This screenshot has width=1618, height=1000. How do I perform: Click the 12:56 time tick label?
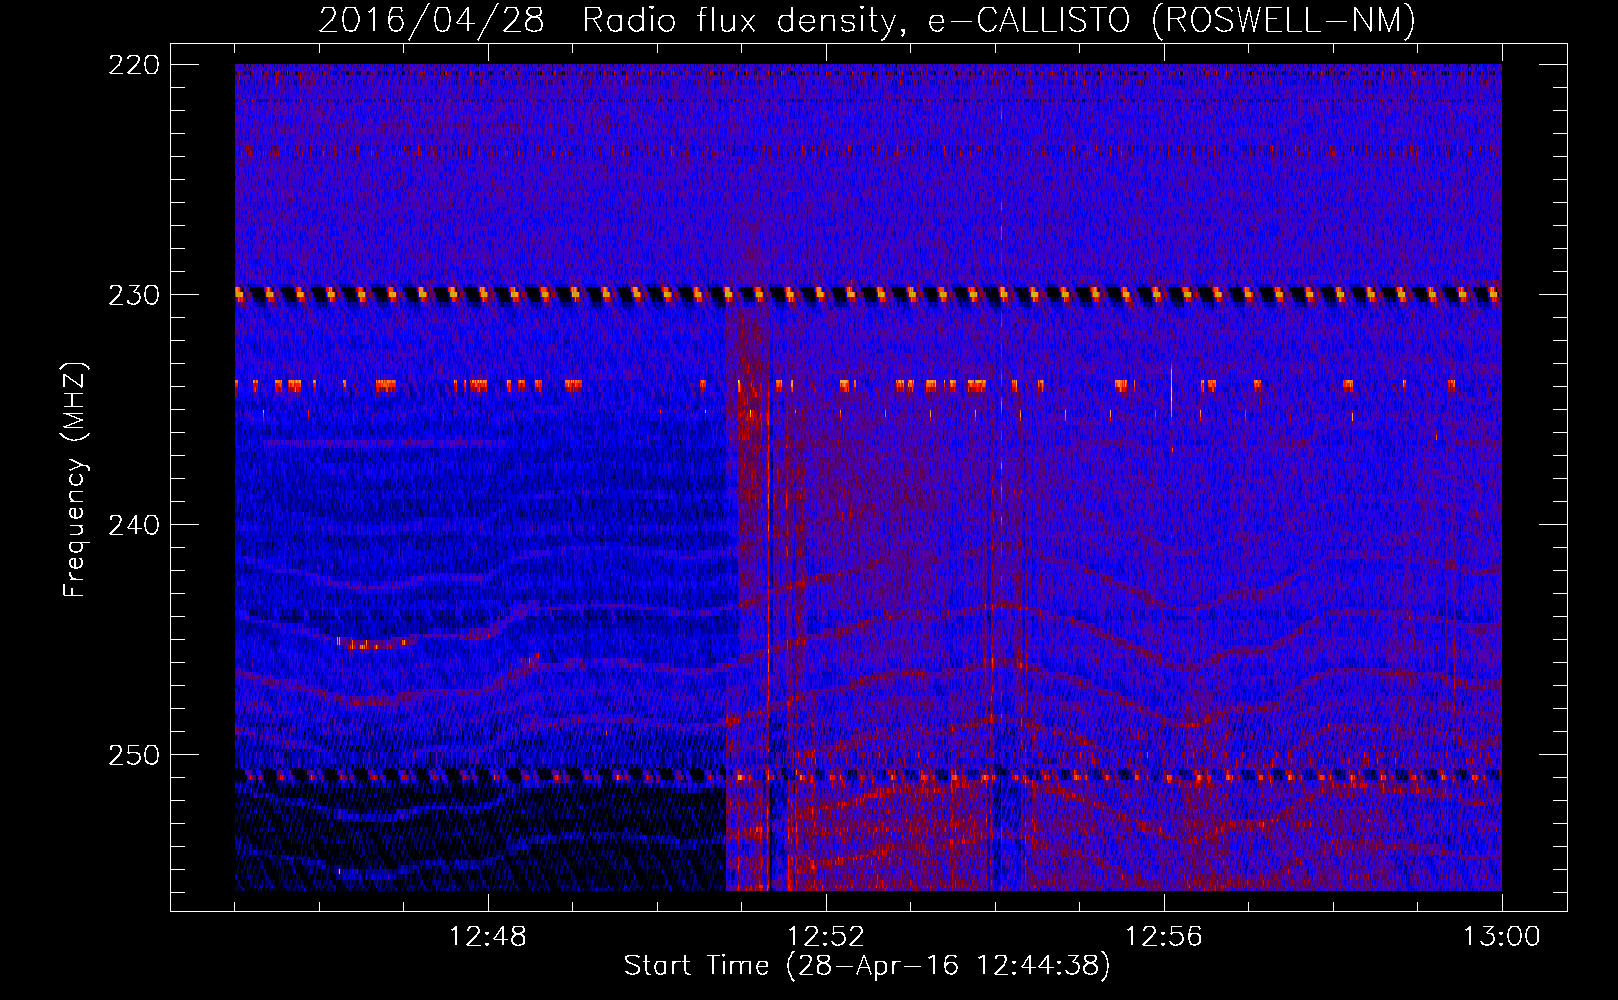tap(1164, 937)
